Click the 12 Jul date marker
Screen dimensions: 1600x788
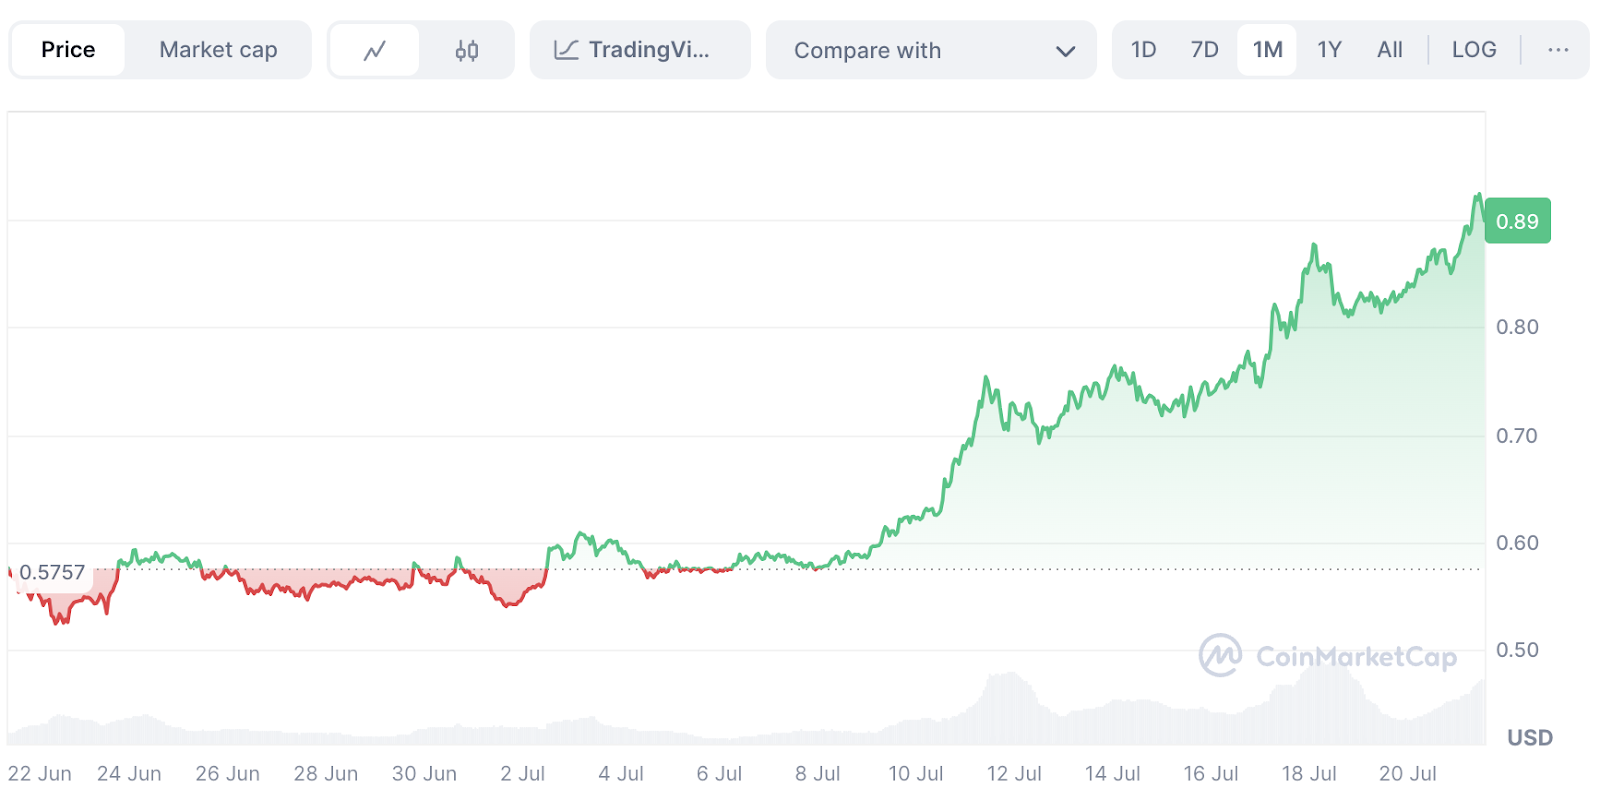pos(1014,774)
